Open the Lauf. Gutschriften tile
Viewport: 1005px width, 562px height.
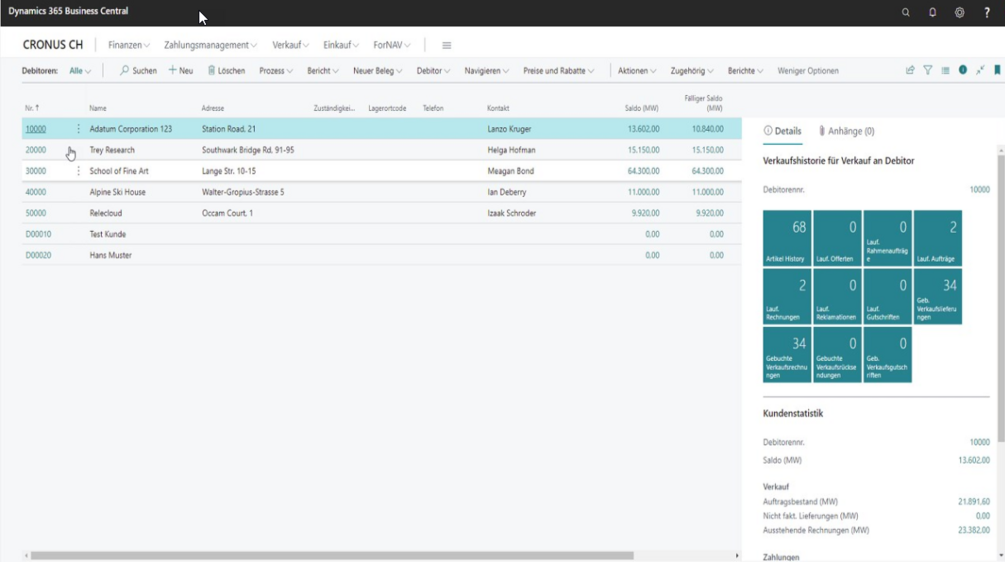888,296
